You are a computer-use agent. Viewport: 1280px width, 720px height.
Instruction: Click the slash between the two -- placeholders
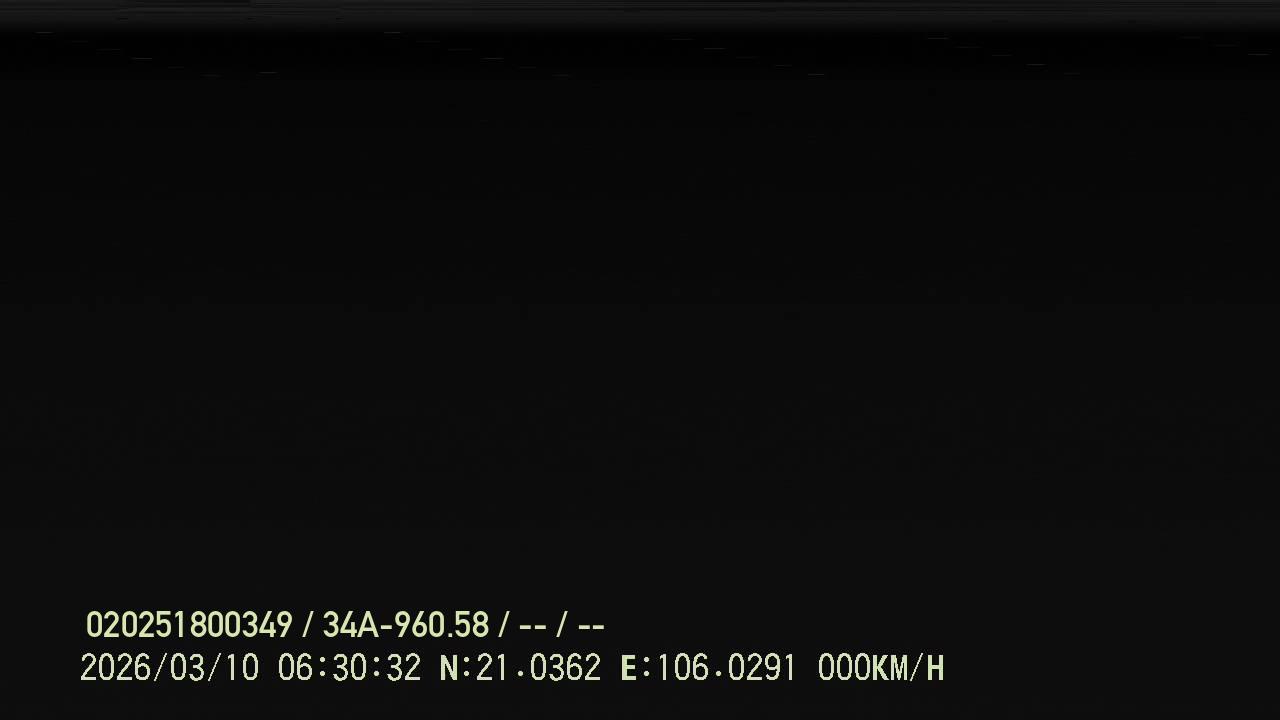pos(562,626)
